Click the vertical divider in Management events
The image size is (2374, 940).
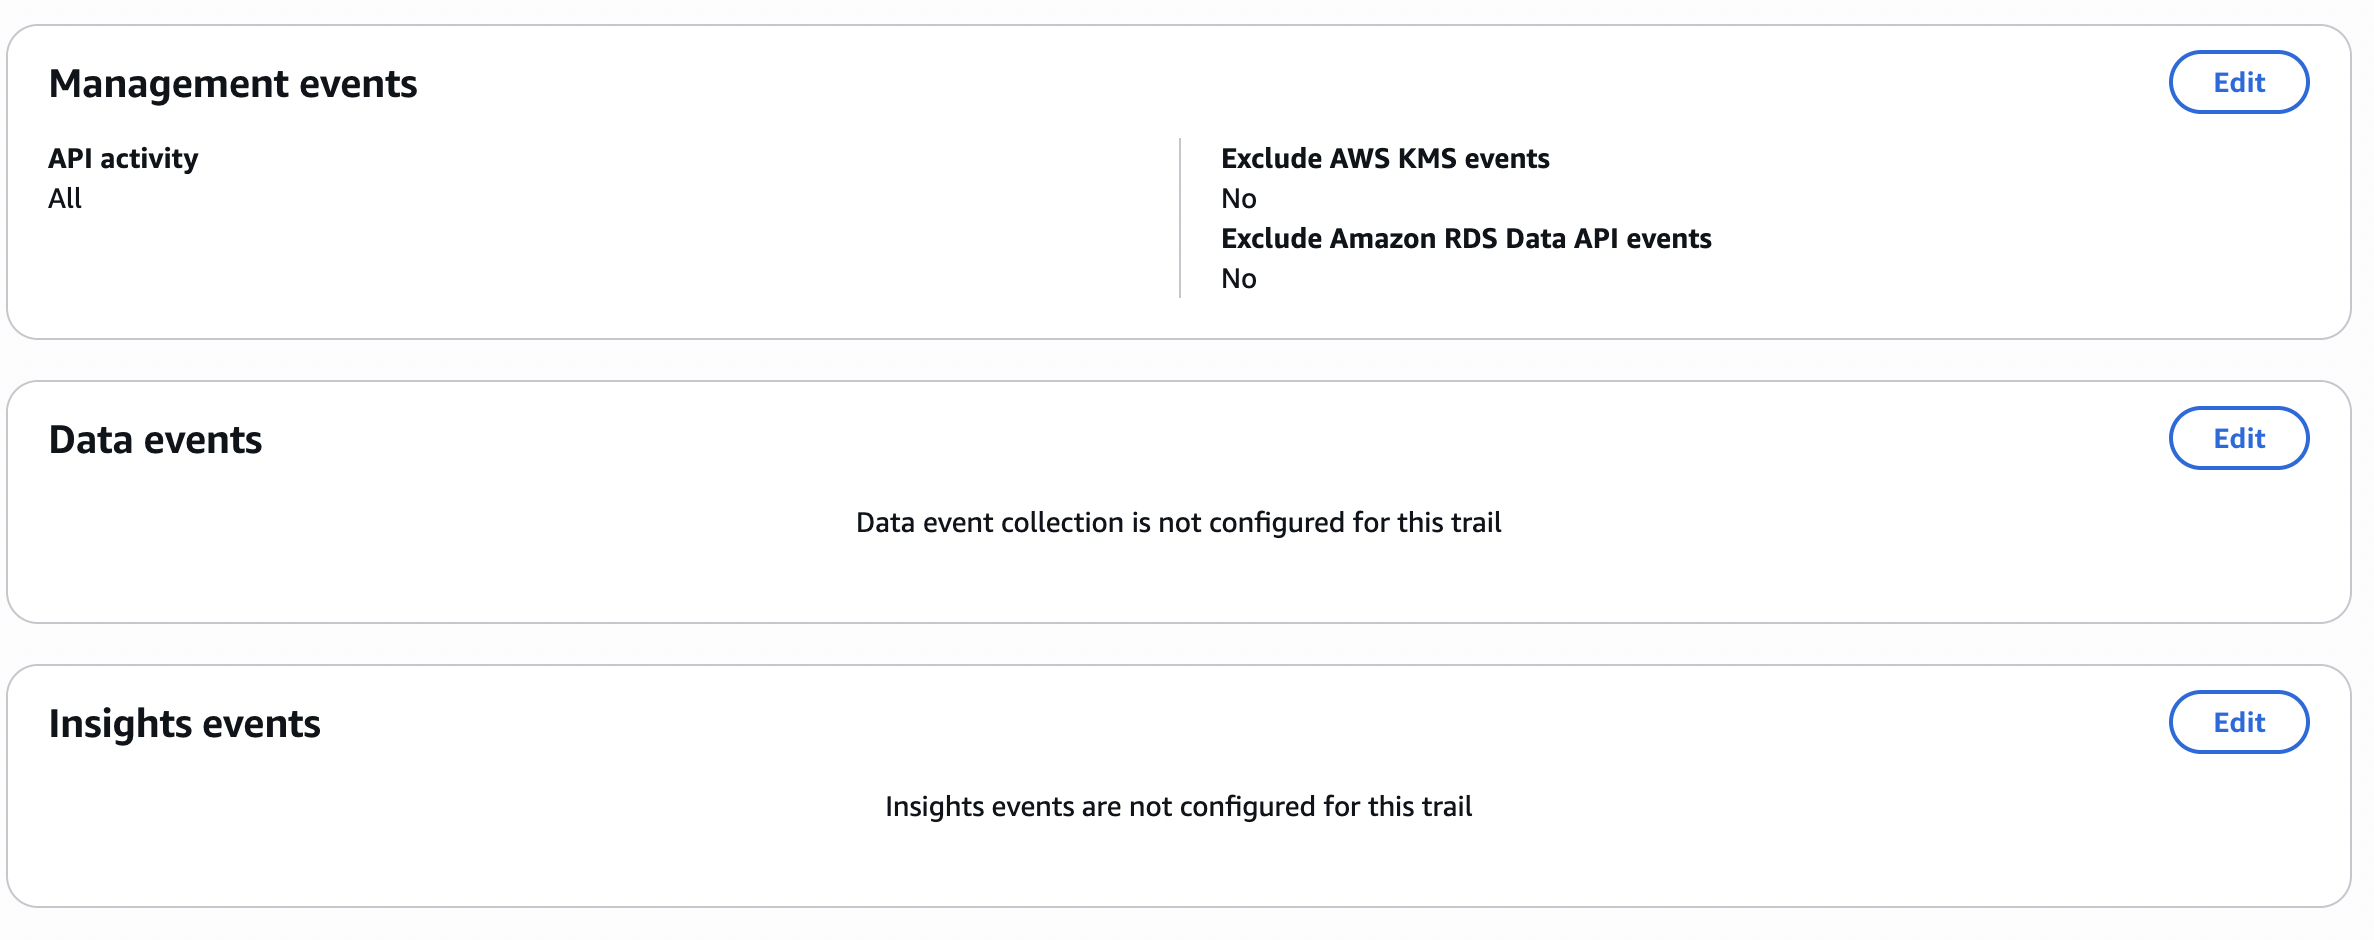click(x=1180, y=218)
